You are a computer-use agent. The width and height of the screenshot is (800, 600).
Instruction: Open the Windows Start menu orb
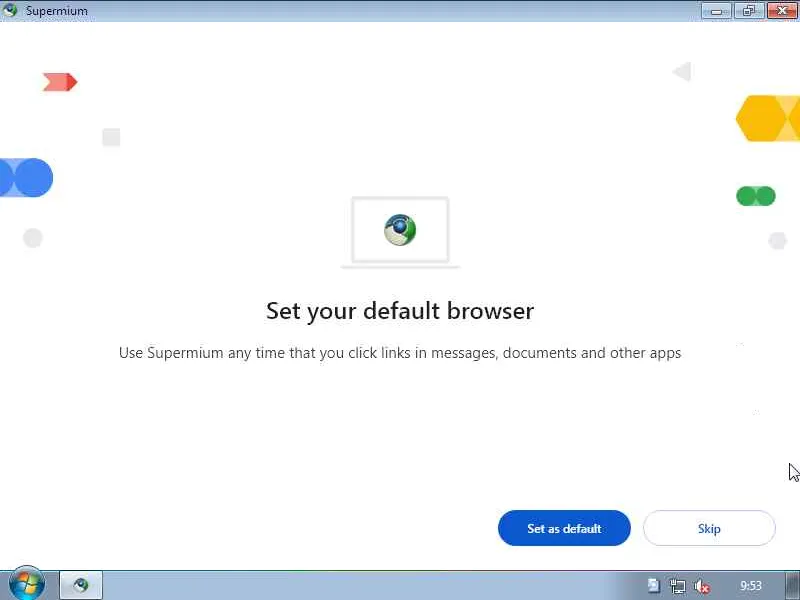pyautogui.click(x=27, y=584)
